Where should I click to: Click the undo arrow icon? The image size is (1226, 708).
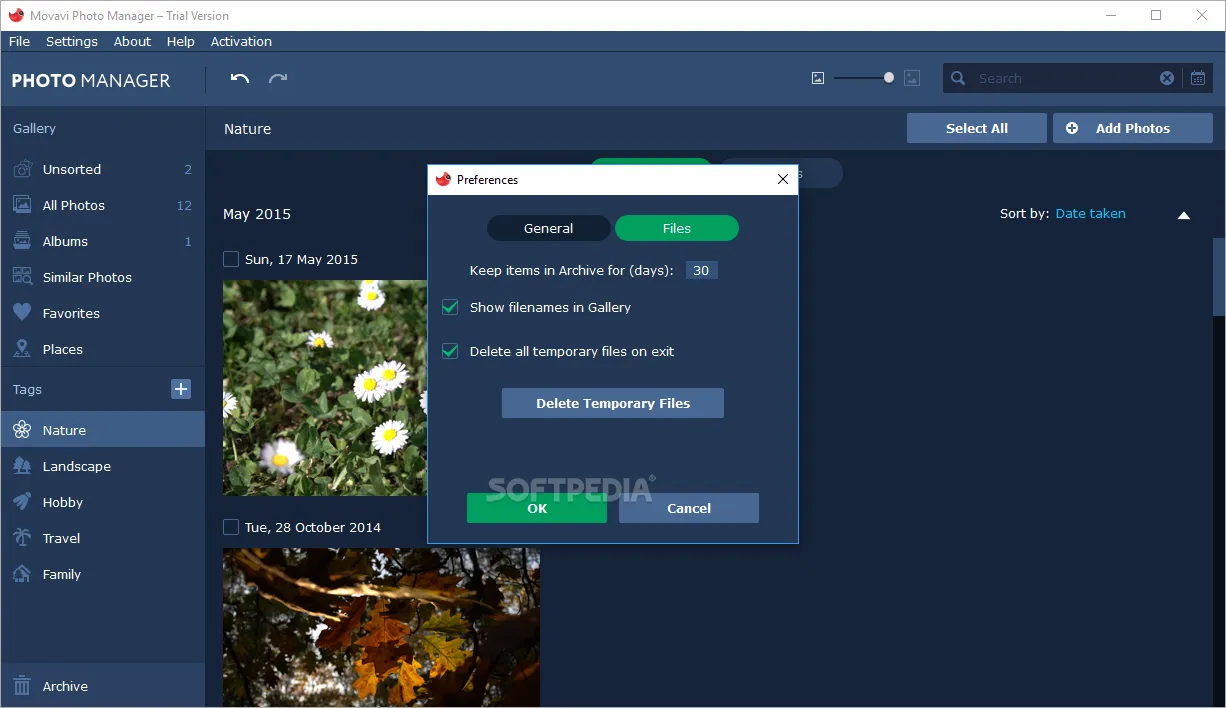pyautogui.click(x=240, y=78)
